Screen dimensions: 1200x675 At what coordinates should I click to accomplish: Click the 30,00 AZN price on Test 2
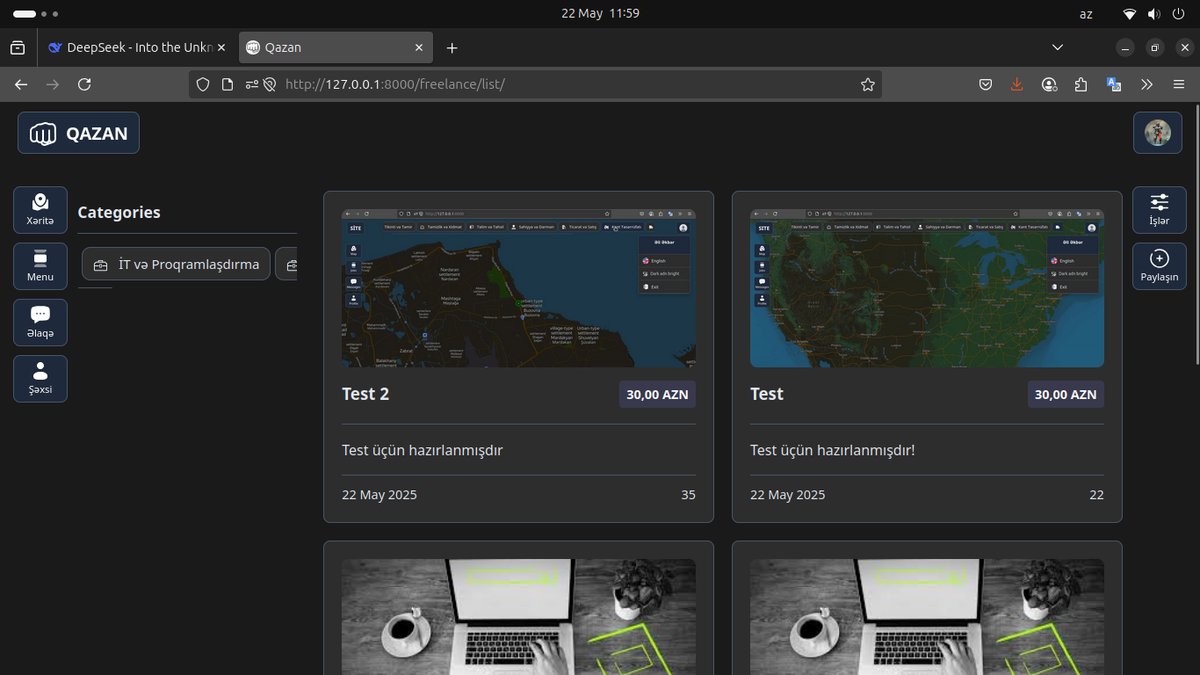point(657,394)
